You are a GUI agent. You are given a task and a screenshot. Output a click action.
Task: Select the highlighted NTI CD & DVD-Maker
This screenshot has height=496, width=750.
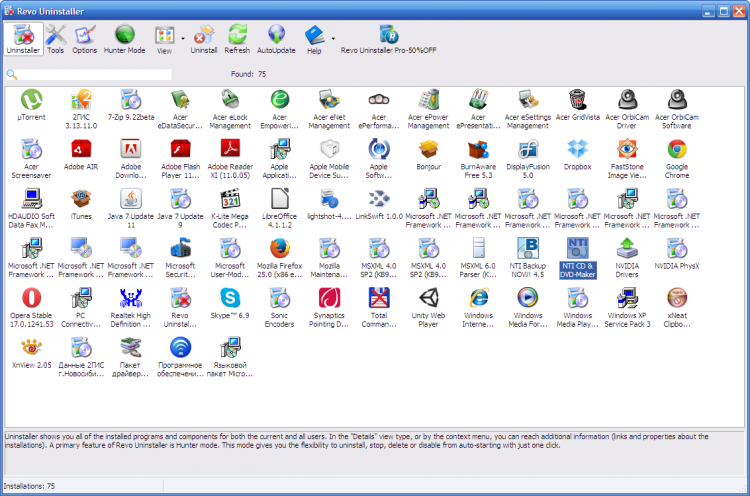(578, 258)
